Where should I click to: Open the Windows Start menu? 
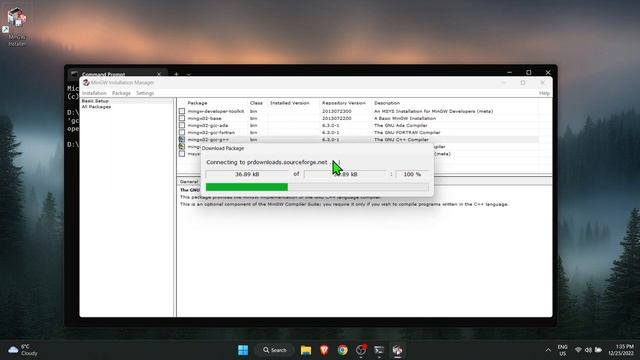point(243,350)
